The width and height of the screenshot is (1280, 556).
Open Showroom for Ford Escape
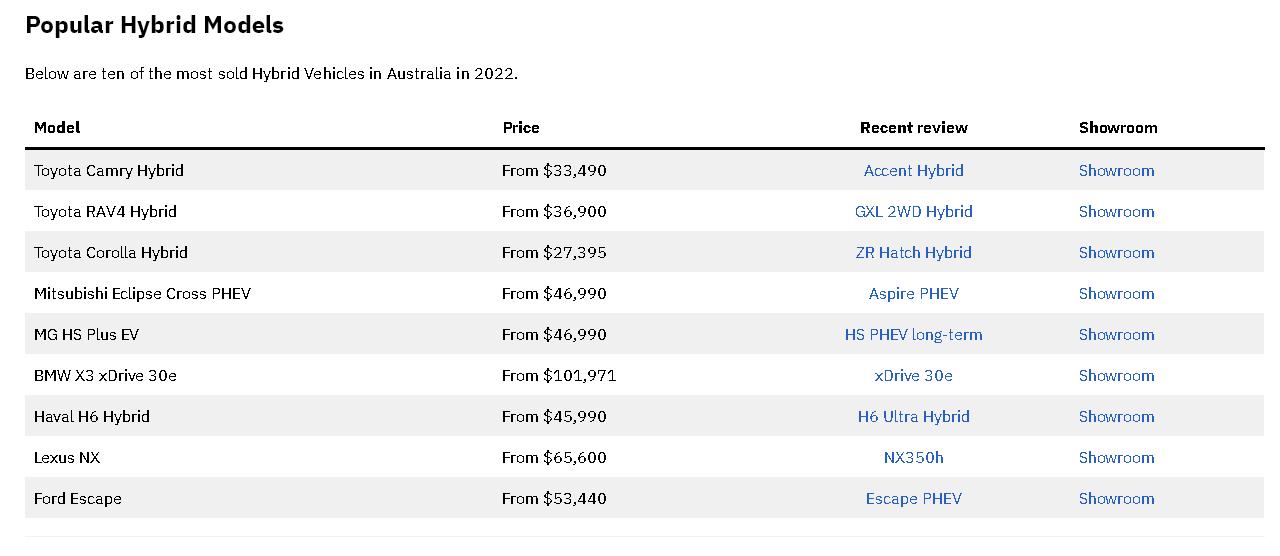(1116, 498)
